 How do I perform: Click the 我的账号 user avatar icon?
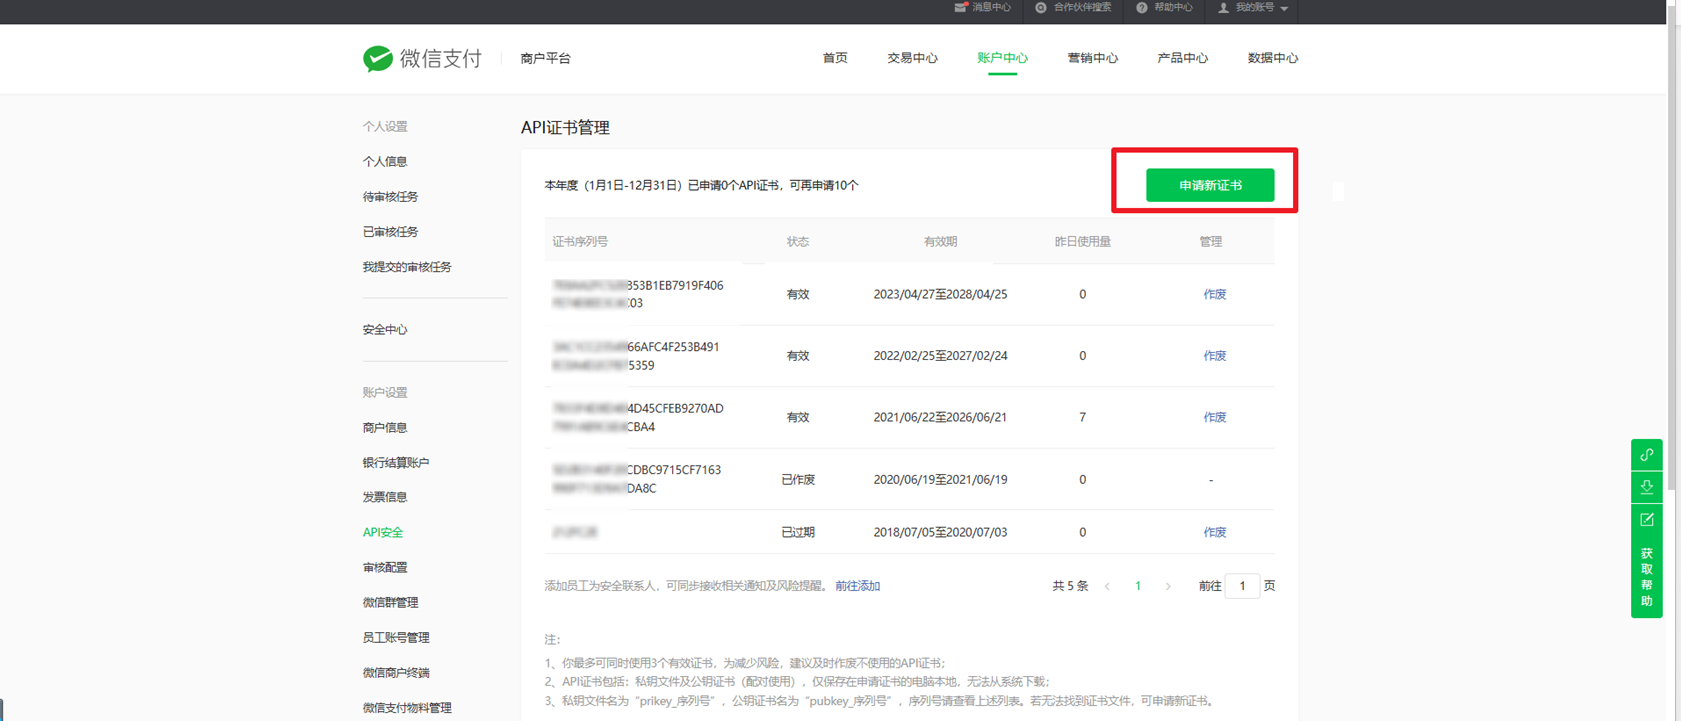click(x=1223, y=7)
